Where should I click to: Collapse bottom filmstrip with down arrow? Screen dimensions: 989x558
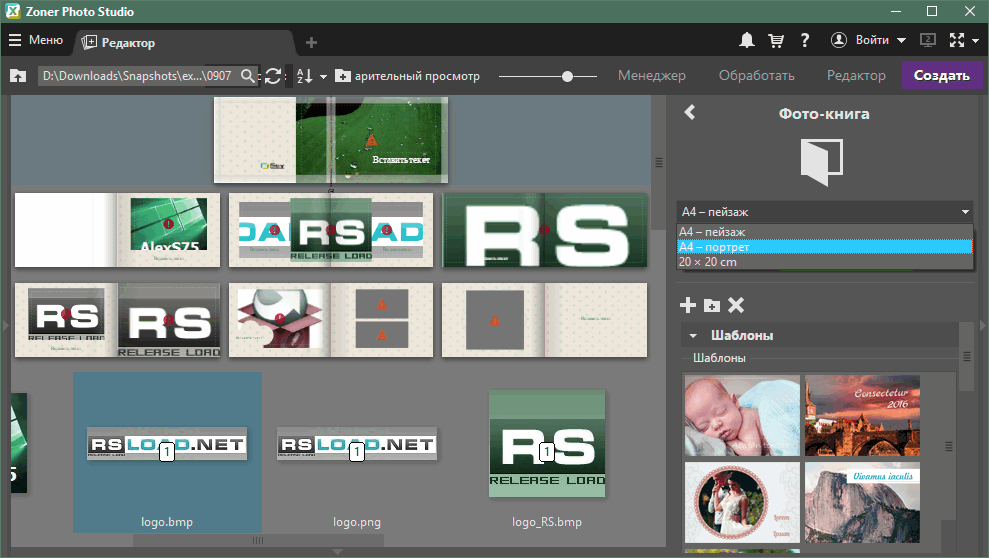click(x=337, y=552)
